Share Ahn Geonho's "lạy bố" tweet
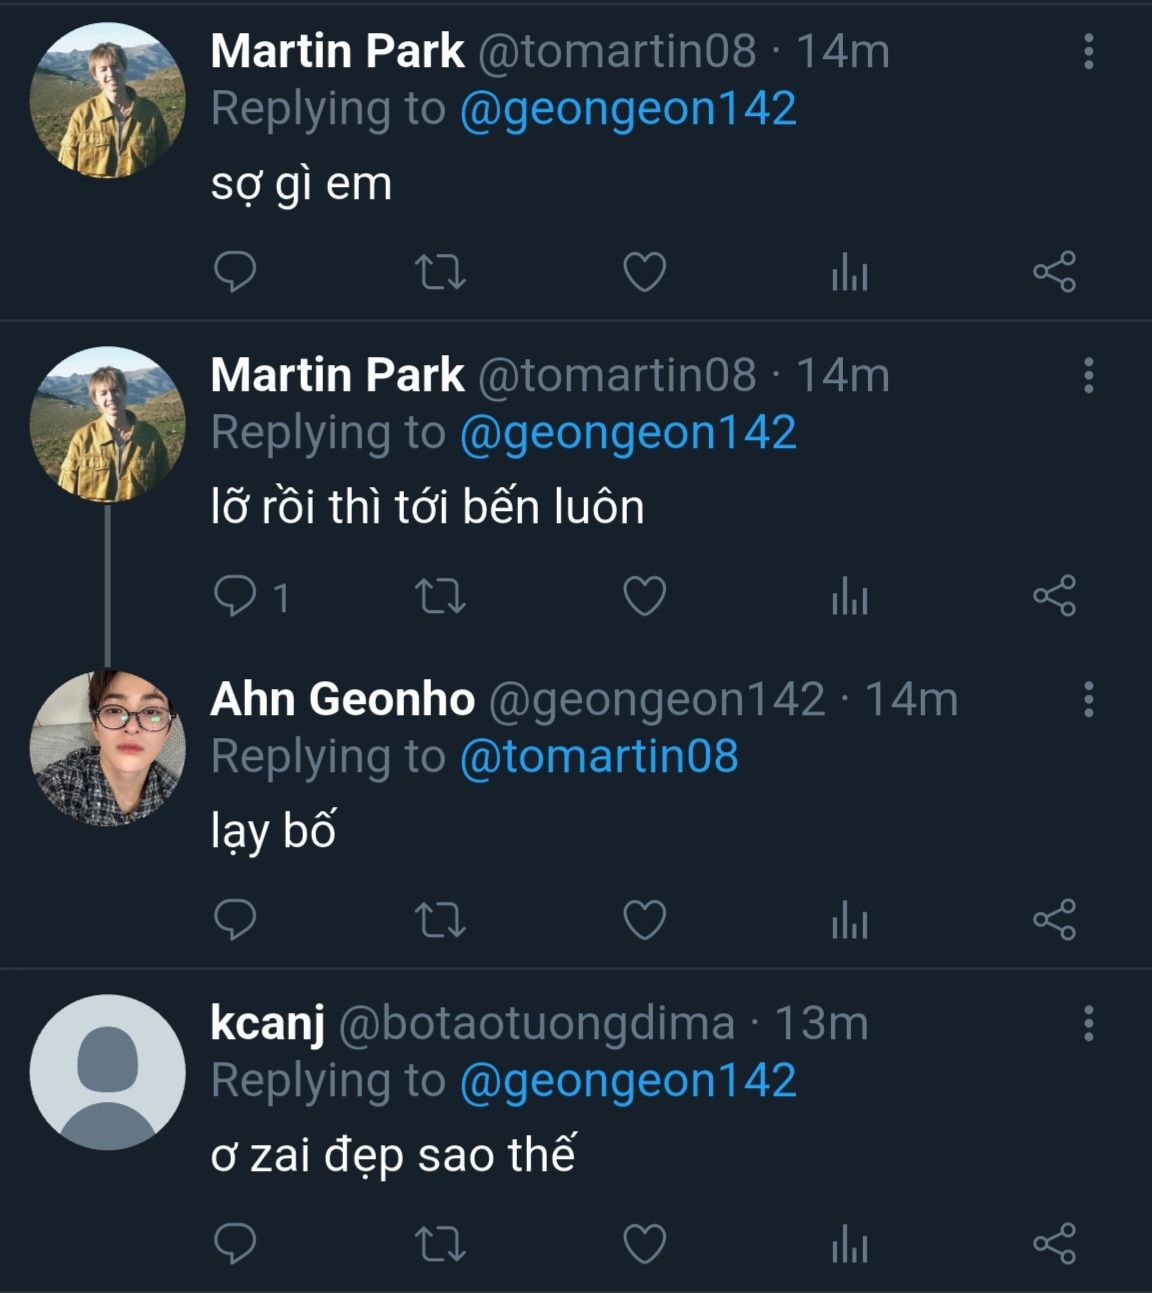The height and width of the screenshot is (1293, 1152). tap(1054, 920)
